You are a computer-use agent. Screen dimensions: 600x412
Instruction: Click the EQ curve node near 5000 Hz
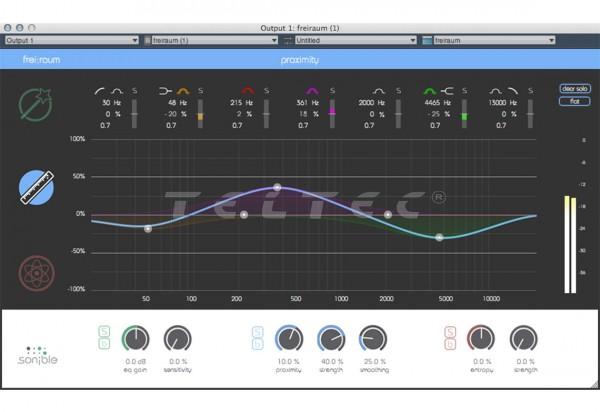pos(439,237)
